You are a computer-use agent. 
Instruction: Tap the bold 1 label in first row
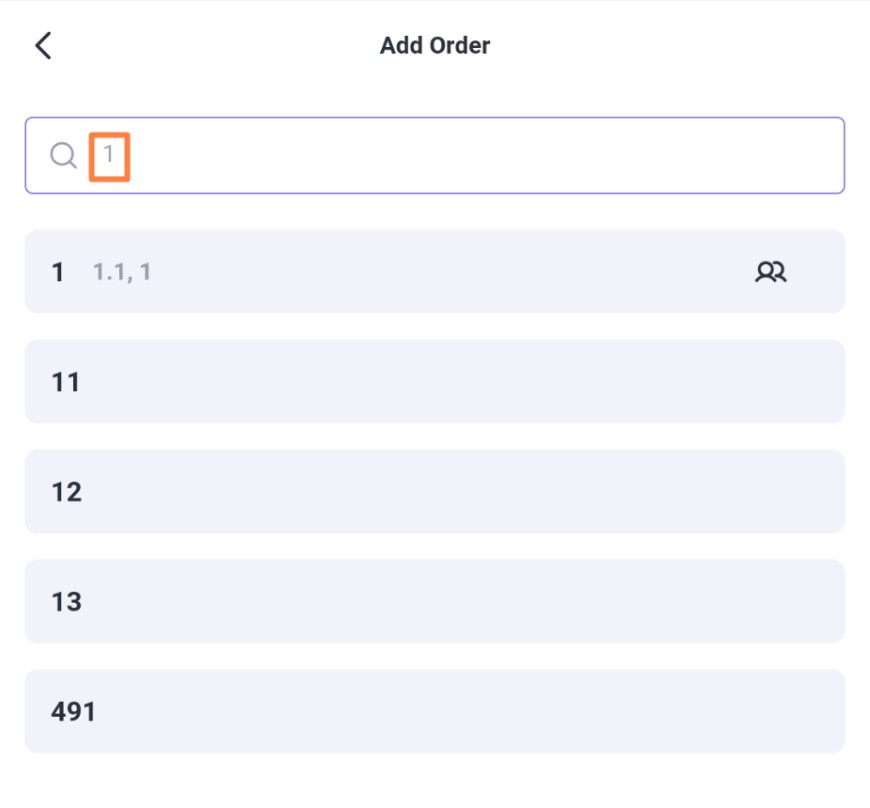(x=58, y=272)
